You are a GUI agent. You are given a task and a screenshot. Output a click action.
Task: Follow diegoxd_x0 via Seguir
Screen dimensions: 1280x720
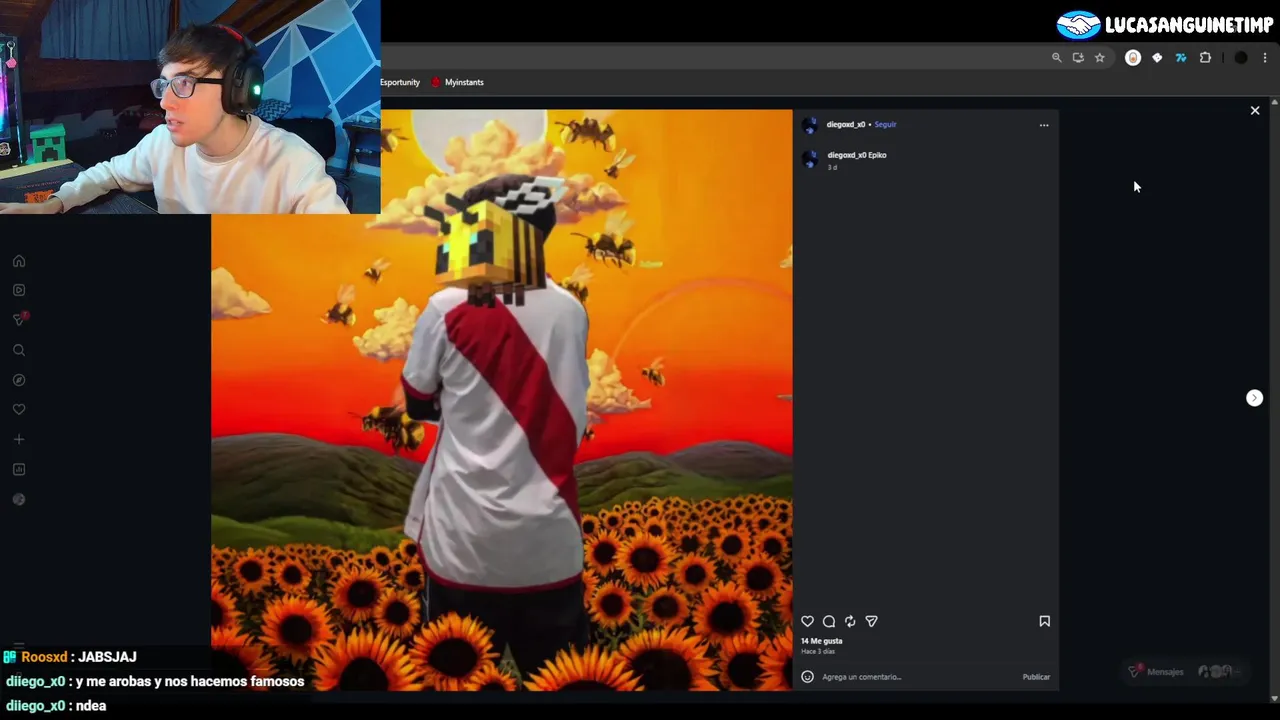tap(885, 125)
